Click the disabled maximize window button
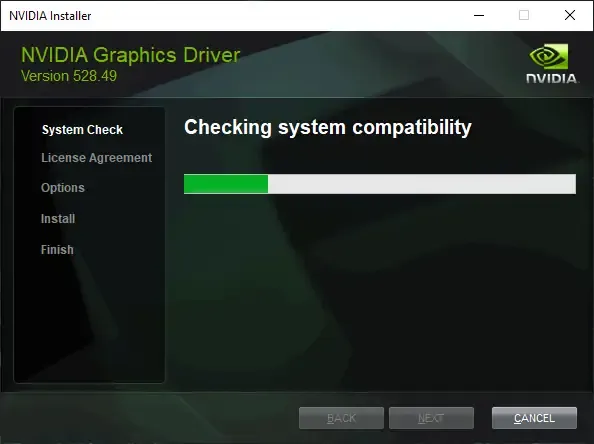The height and width of the screenshot is (444, 594). click(x=524, y=16)
